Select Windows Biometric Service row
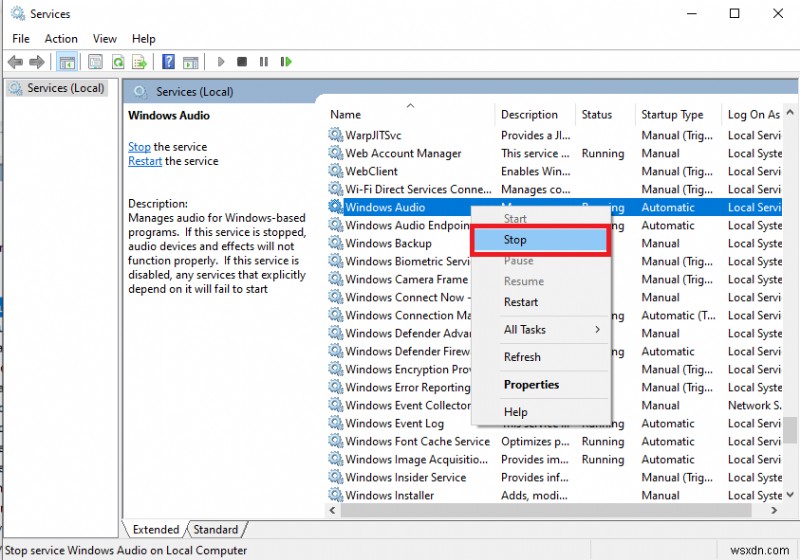 (554, 261)
